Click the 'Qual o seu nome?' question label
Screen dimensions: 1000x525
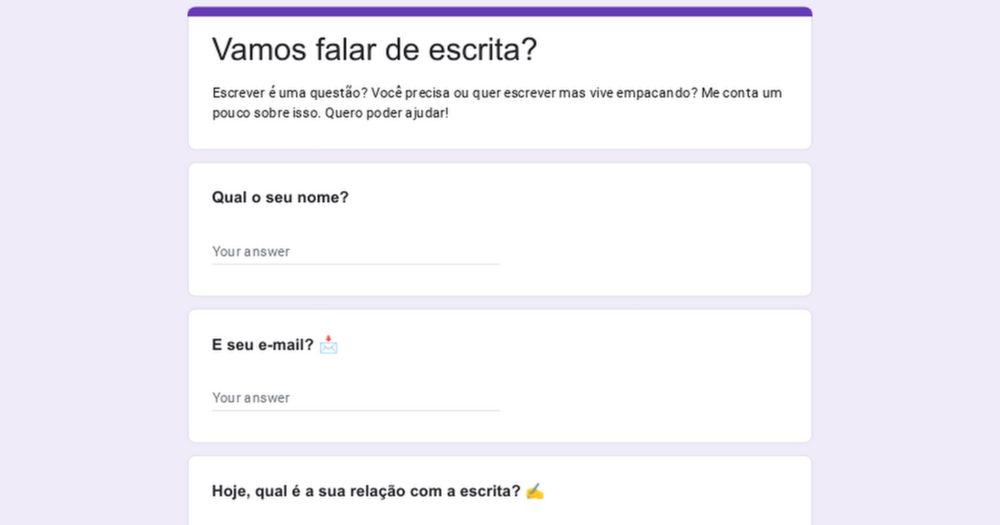coord(280,197)
